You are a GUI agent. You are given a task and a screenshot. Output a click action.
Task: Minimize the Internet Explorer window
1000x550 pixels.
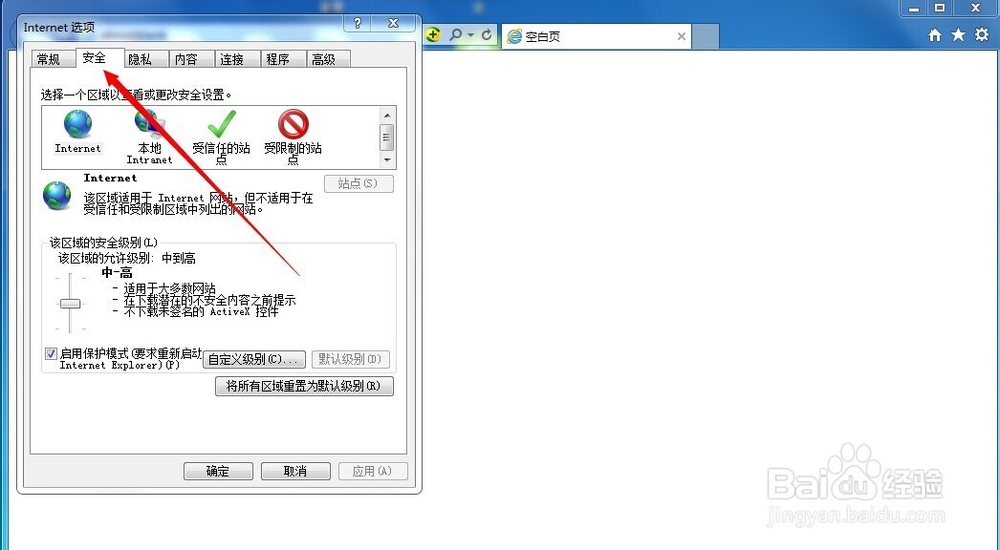(914, 8)
